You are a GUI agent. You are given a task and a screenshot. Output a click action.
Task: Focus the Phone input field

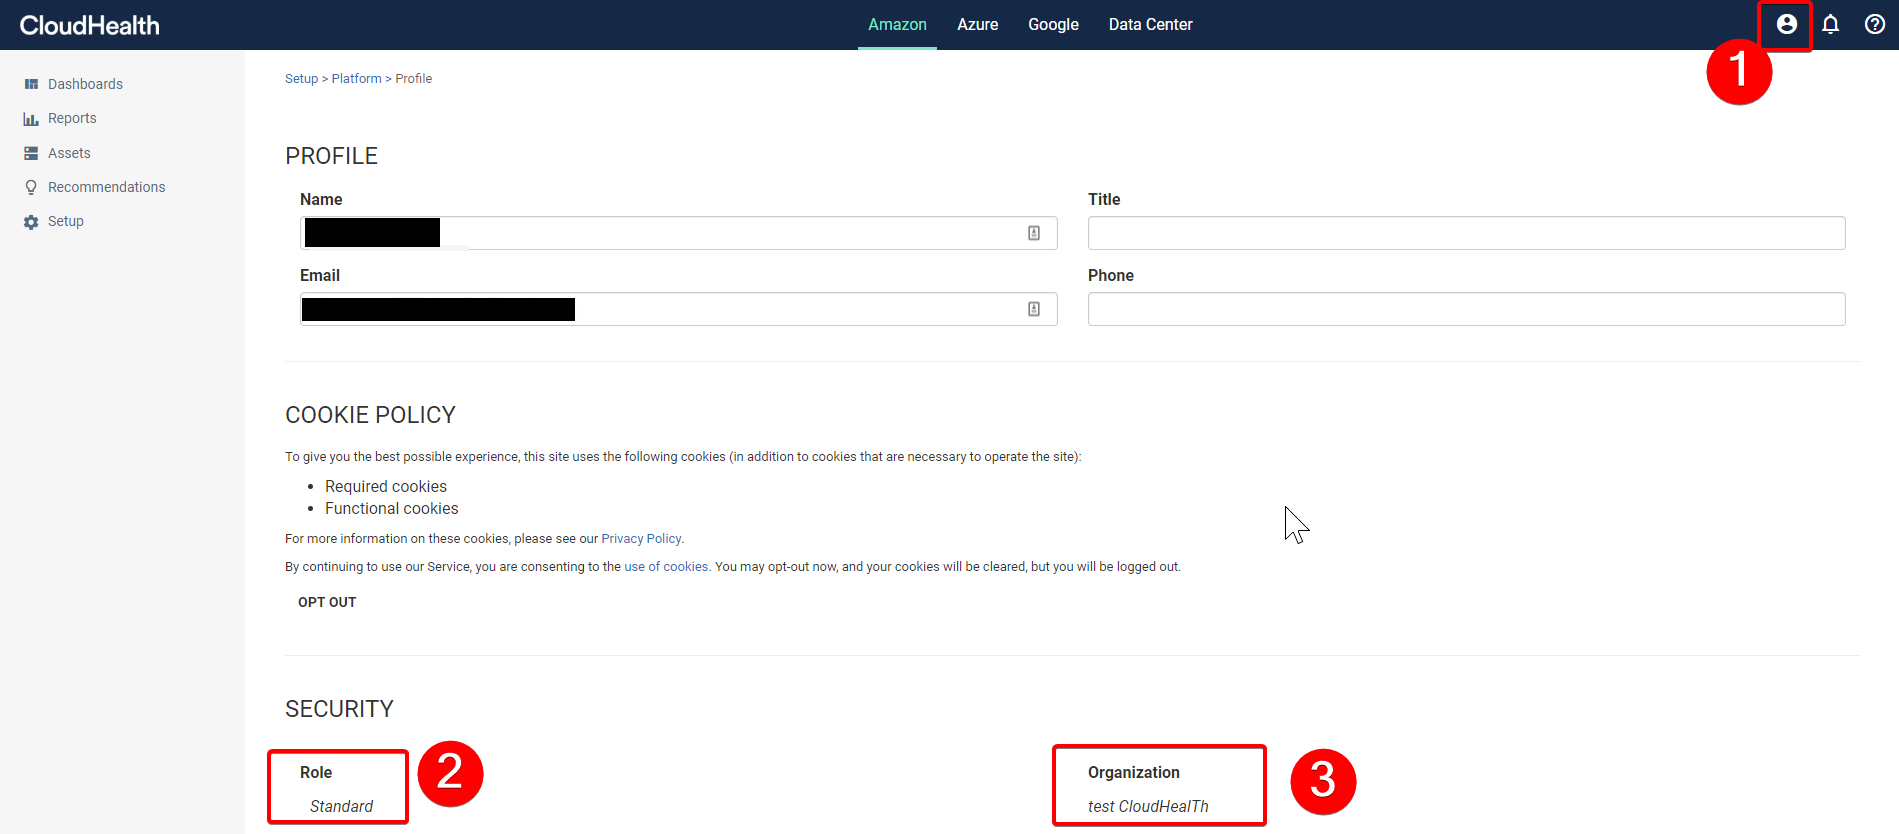(1466, 309)
